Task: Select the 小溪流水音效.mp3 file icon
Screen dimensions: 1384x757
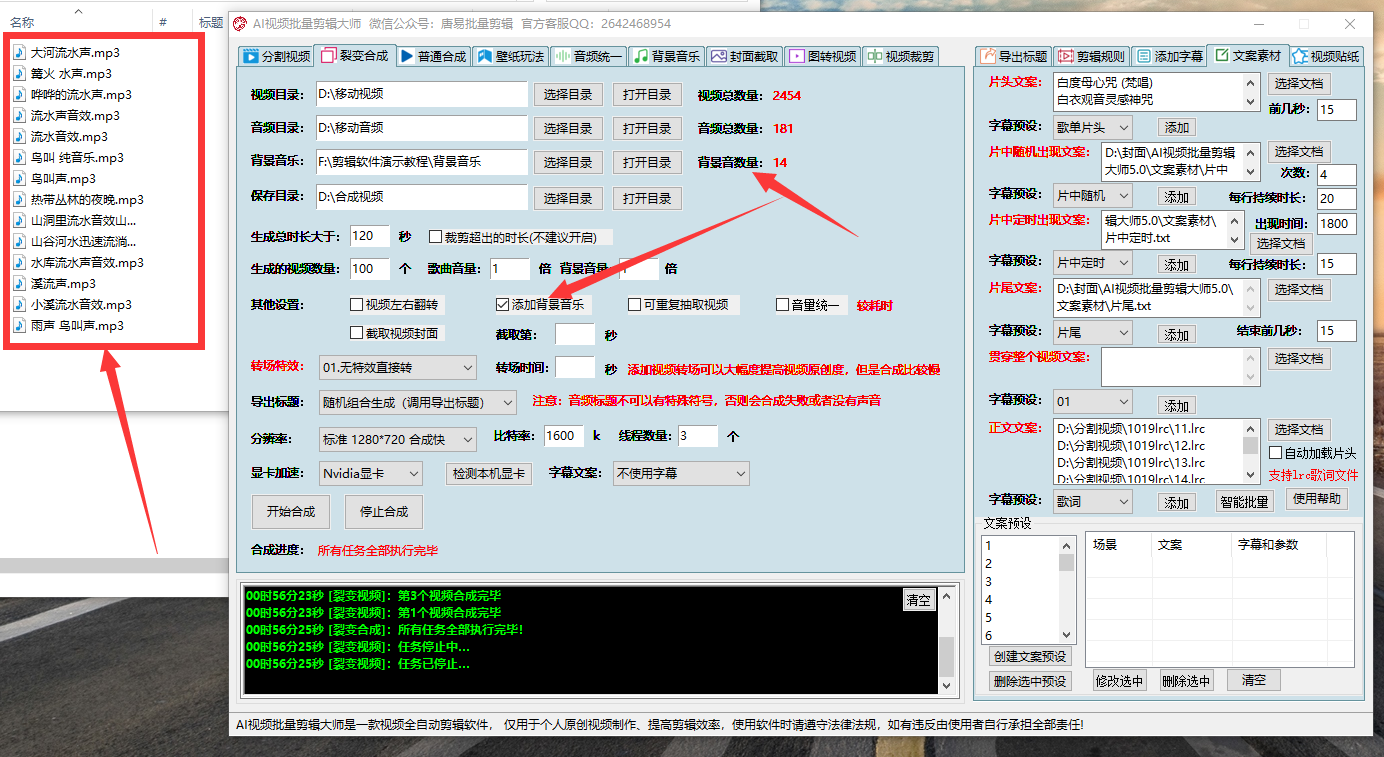Action: coord(19,305)
